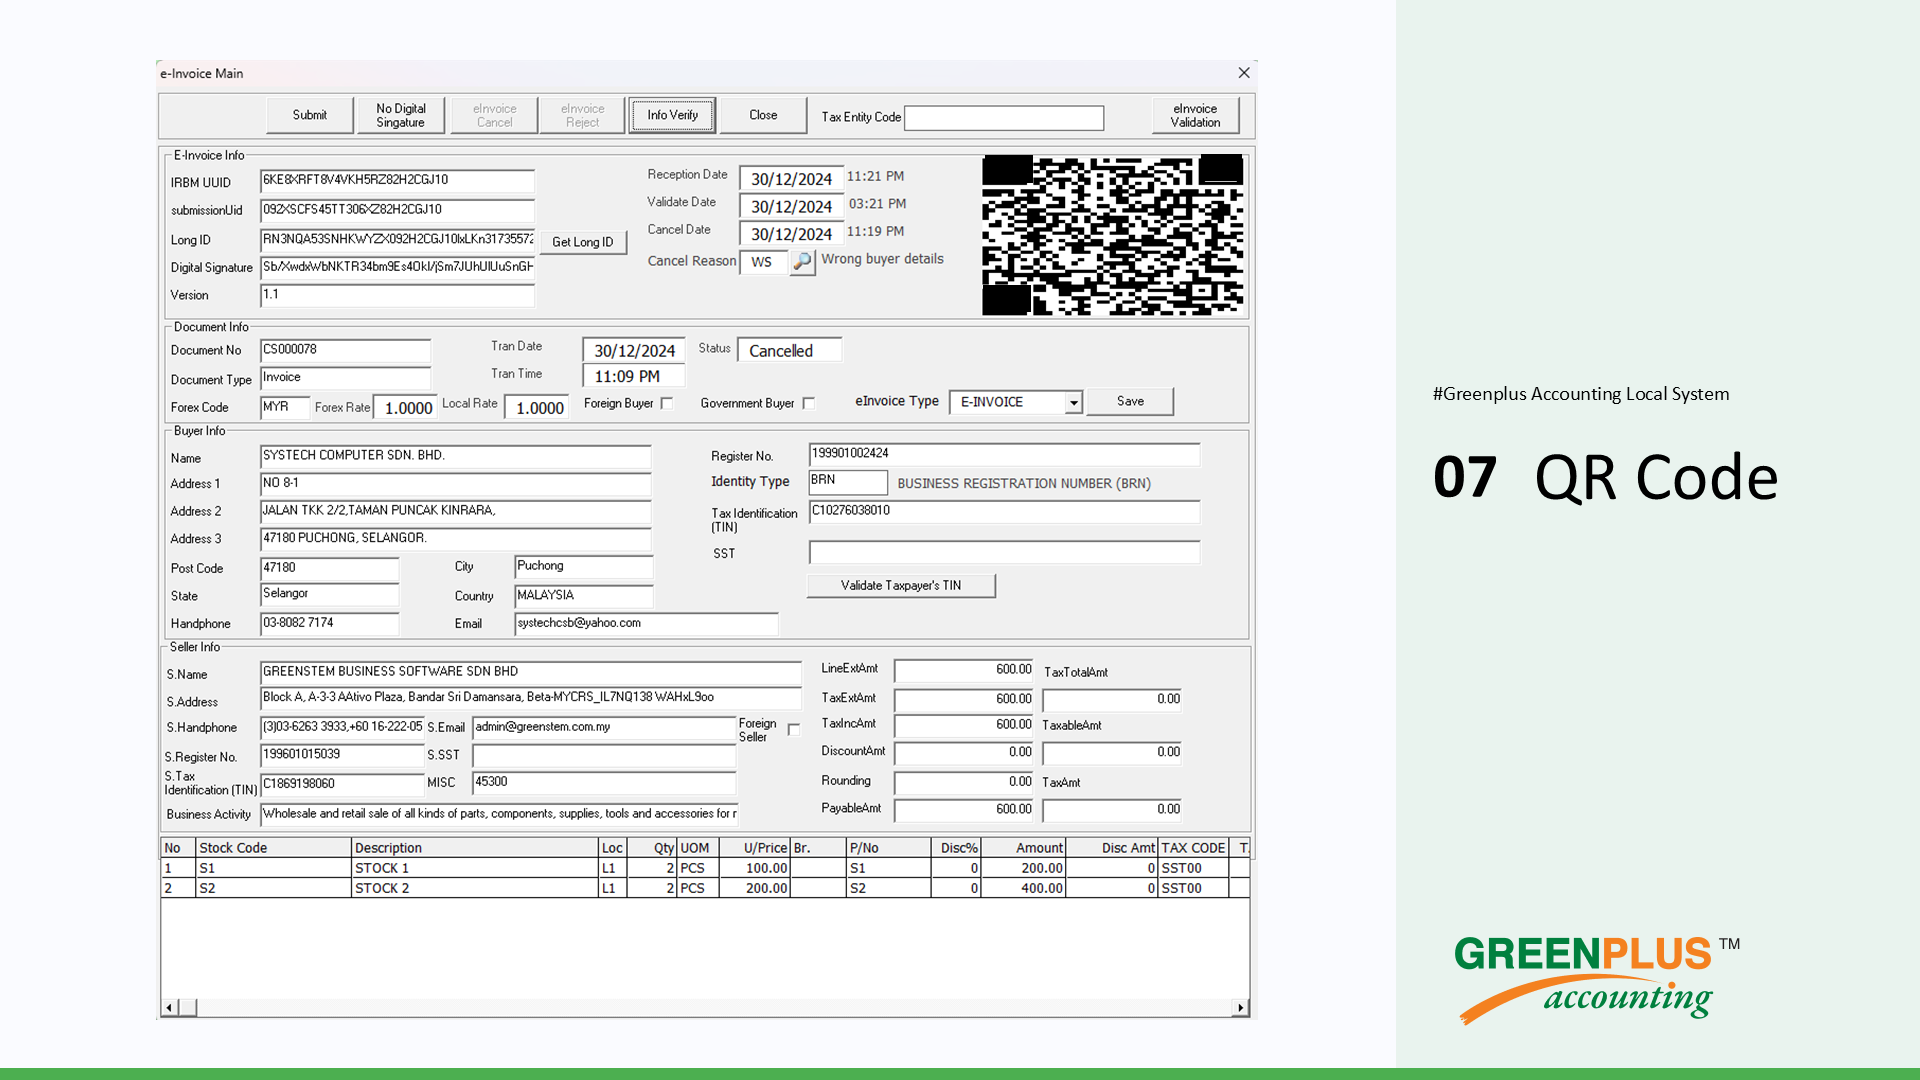Click the Submit button

pyautogui.click(x=310, y=115)
